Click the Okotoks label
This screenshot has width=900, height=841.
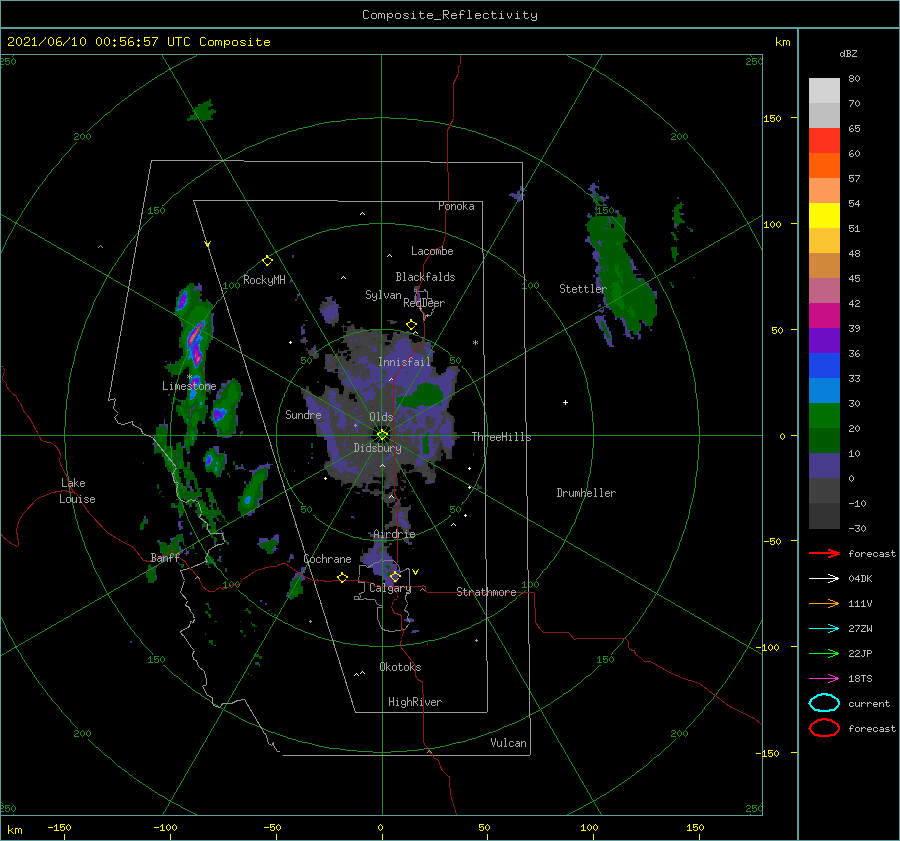pos(400,666)
